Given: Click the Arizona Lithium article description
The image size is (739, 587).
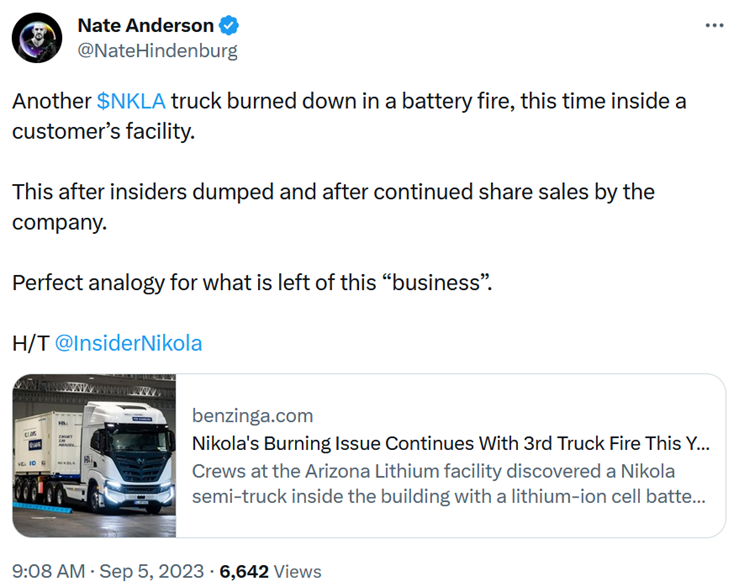Looking at the screenshot, I should (x=449, y=484).
